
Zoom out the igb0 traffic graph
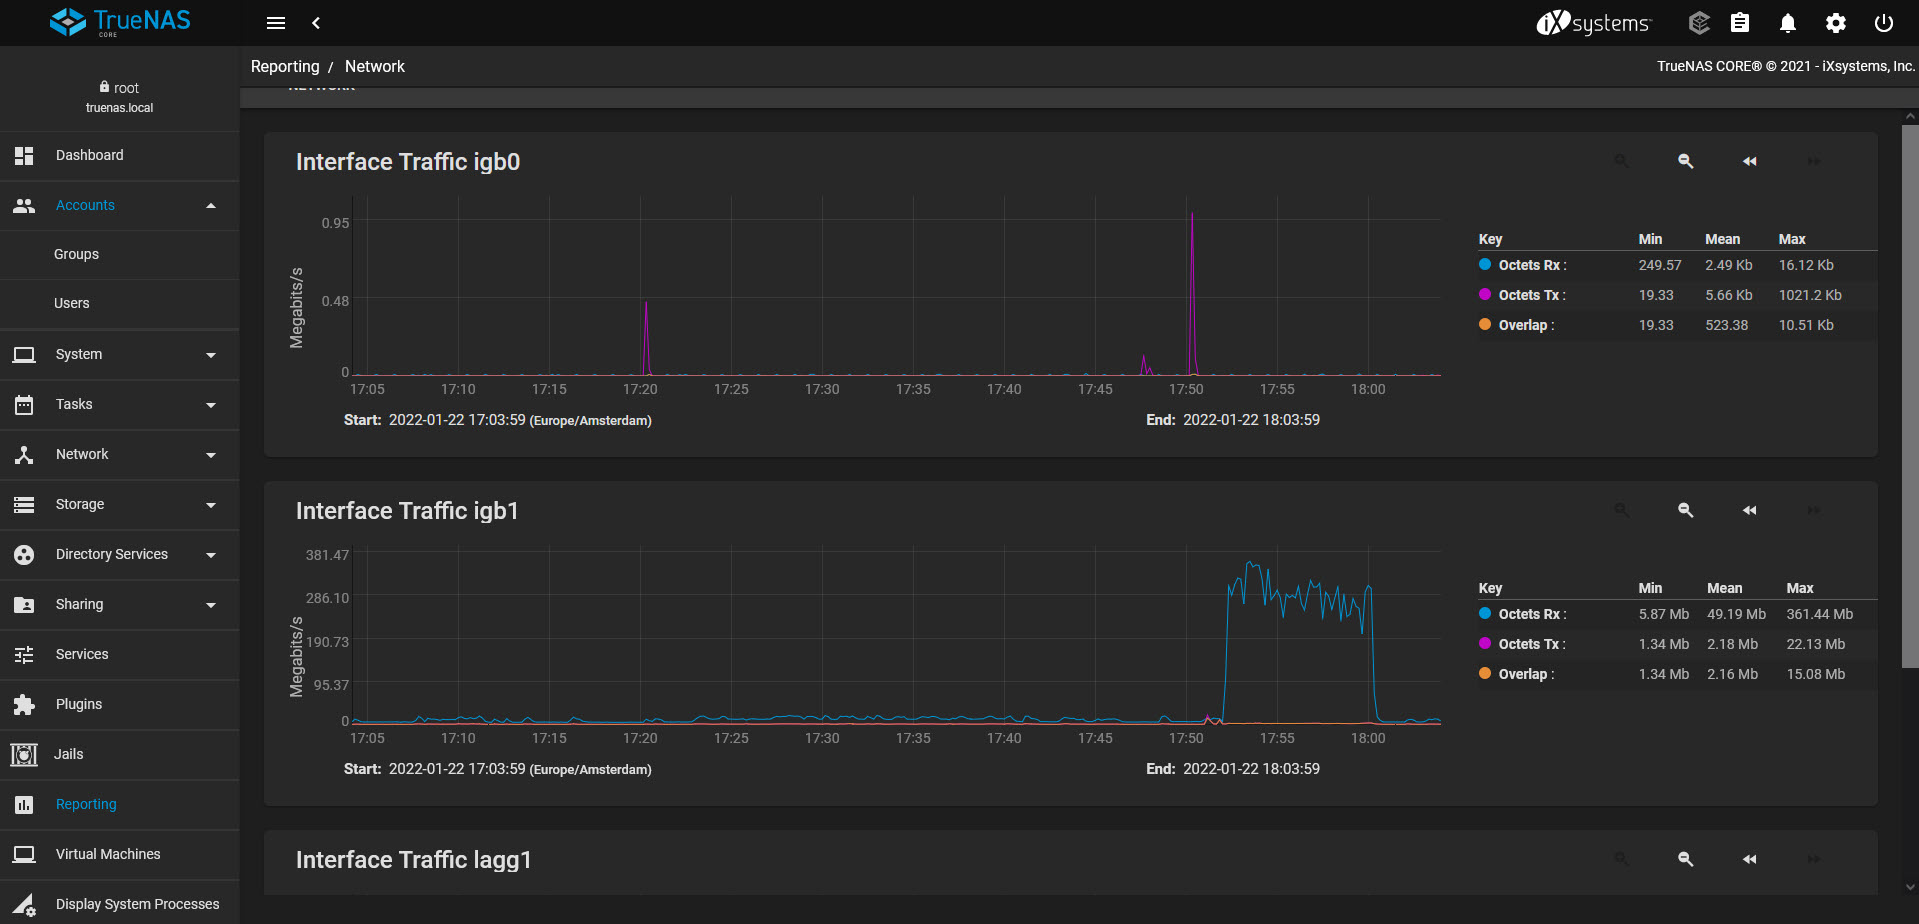[x=1686, y=161]
